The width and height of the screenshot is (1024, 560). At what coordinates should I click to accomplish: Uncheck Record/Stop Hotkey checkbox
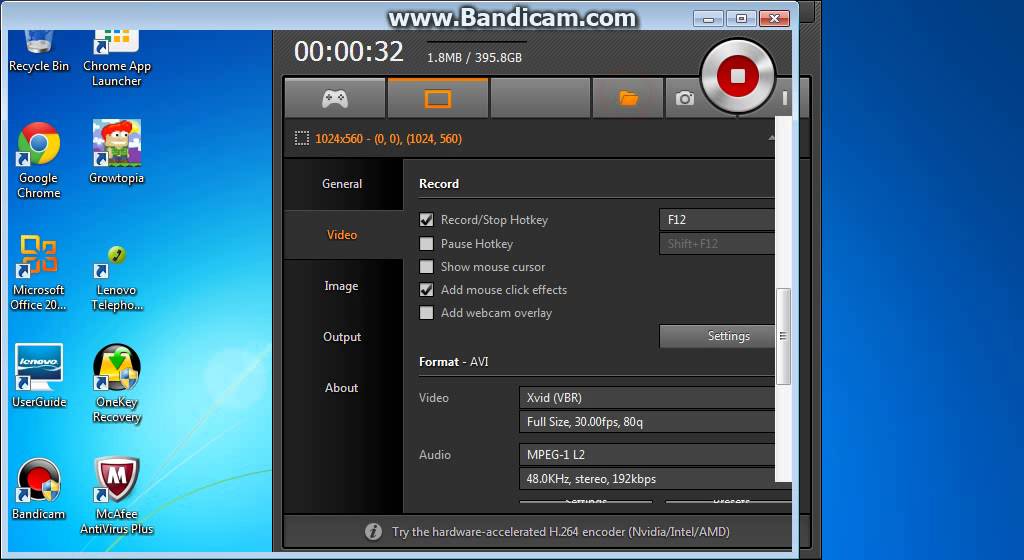pos(426,220)
